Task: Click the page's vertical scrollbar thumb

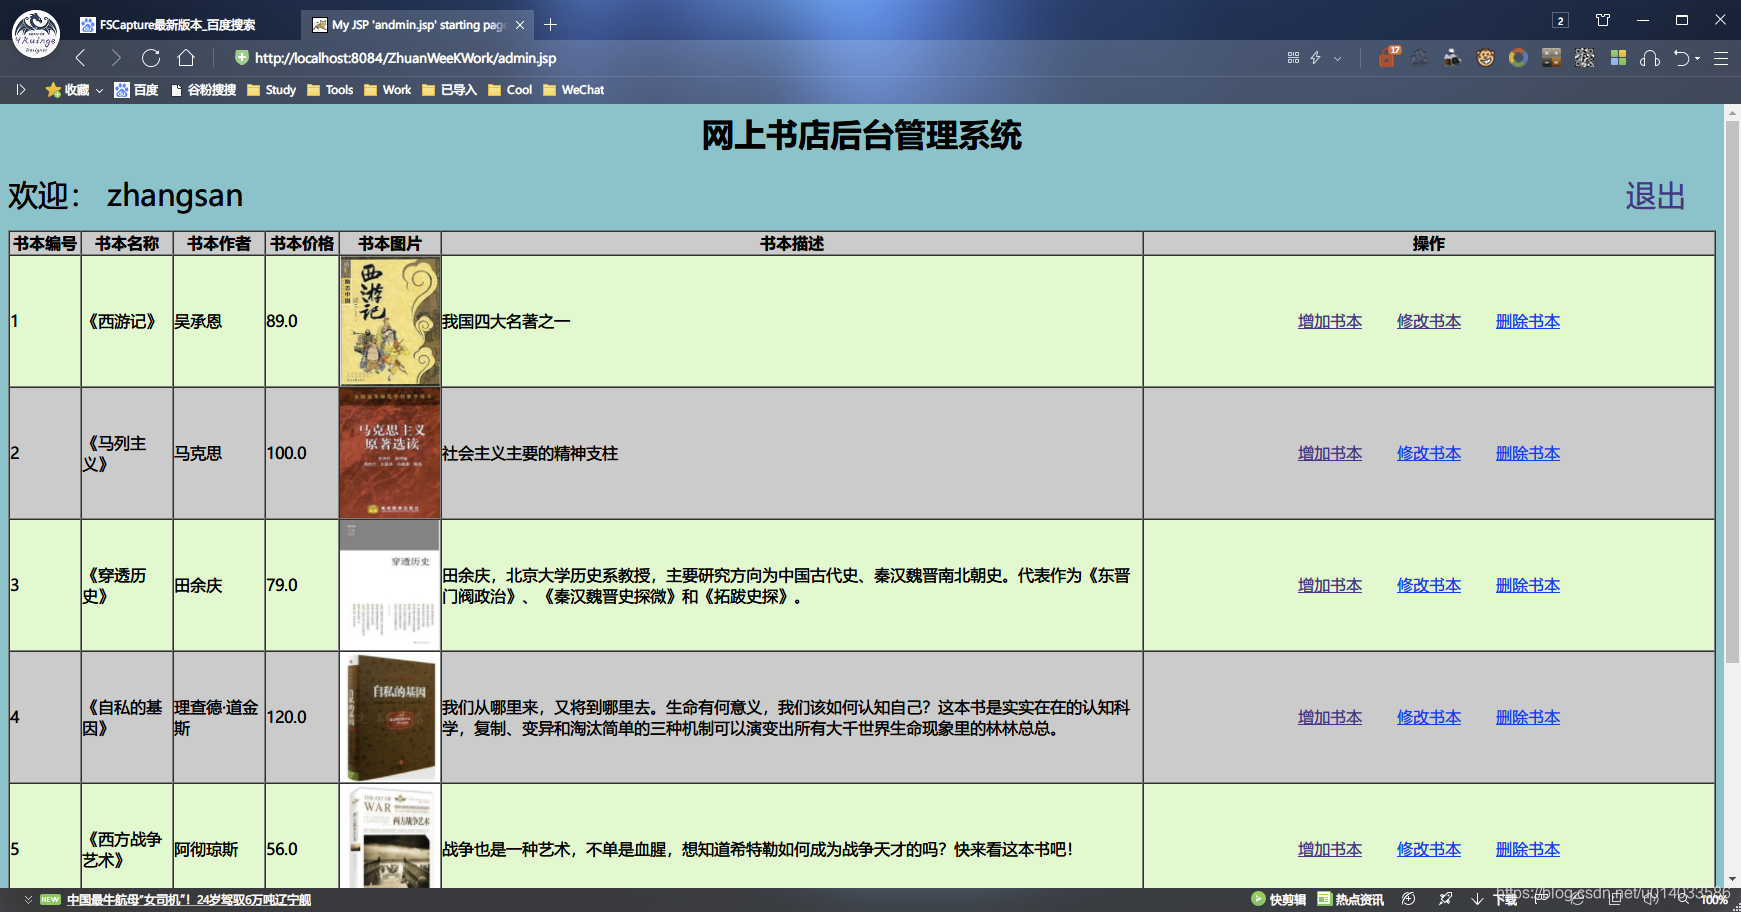Action: (1732, 392)
